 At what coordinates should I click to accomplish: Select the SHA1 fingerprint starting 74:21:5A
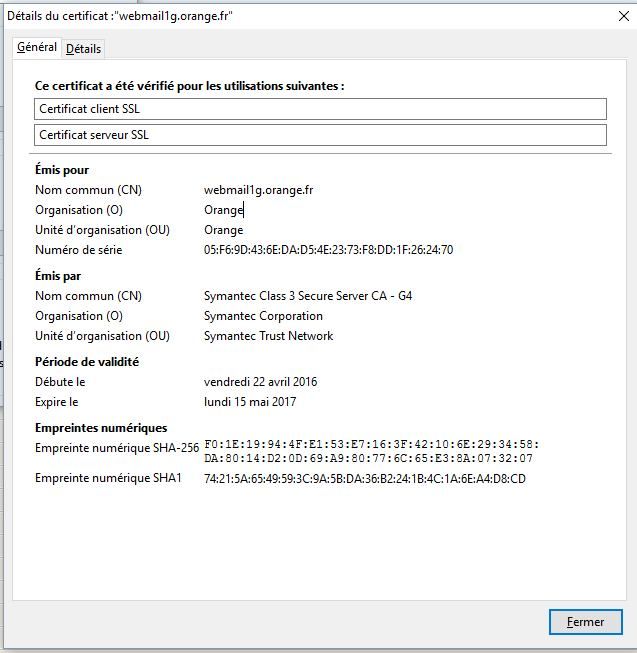365,479
